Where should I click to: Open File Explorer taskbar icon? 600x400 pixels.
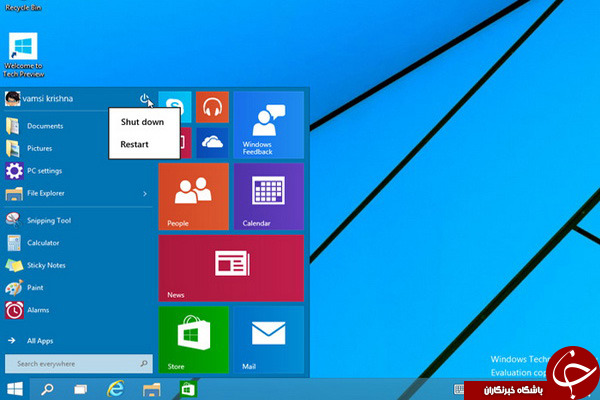152,390
